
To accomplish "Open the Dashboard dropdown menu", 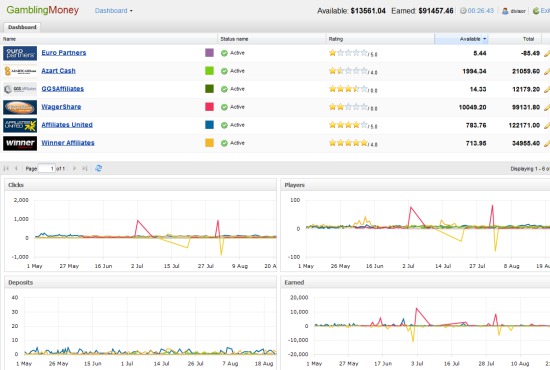I will click(x=114, y=11).
